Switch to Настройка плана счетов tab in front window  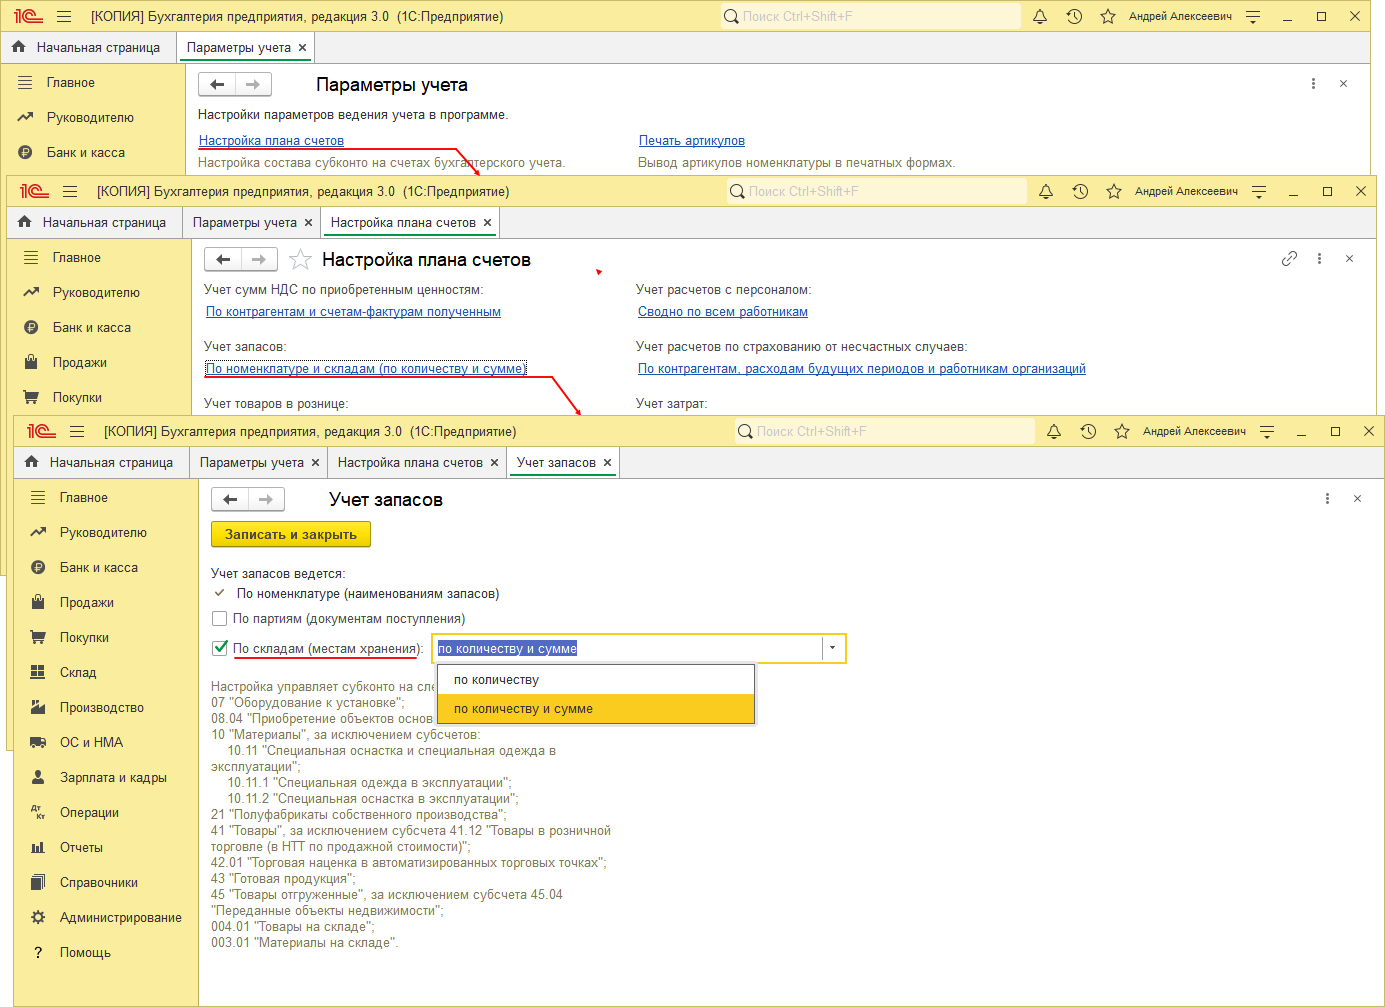(410, 463)
